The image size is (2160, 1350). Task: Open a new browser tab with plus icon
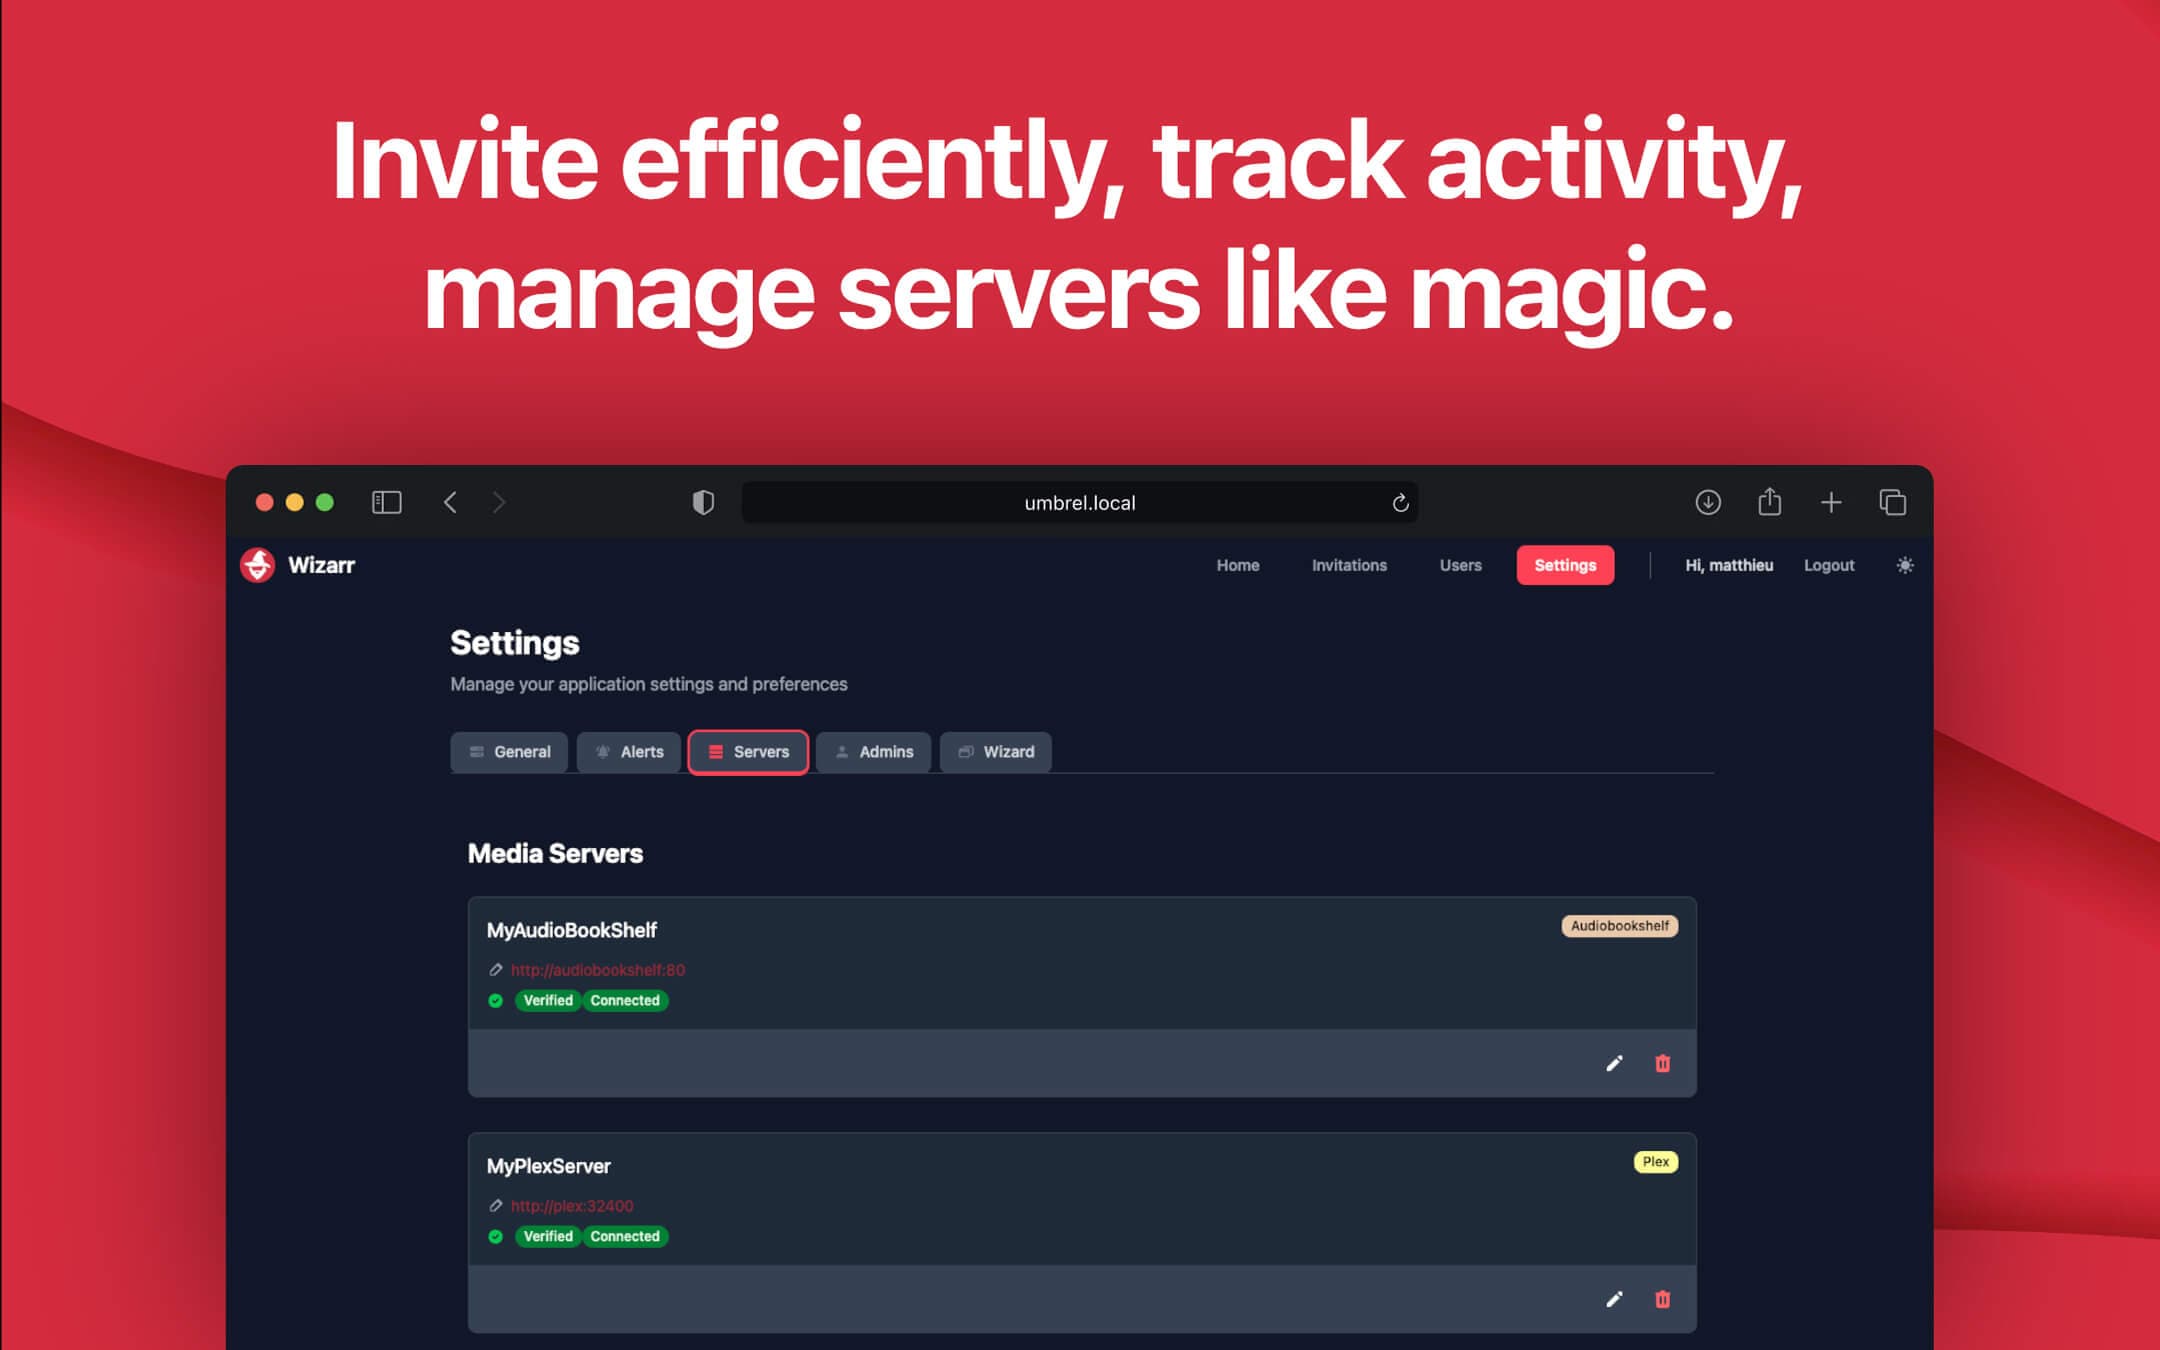[x=1832, y=502]
